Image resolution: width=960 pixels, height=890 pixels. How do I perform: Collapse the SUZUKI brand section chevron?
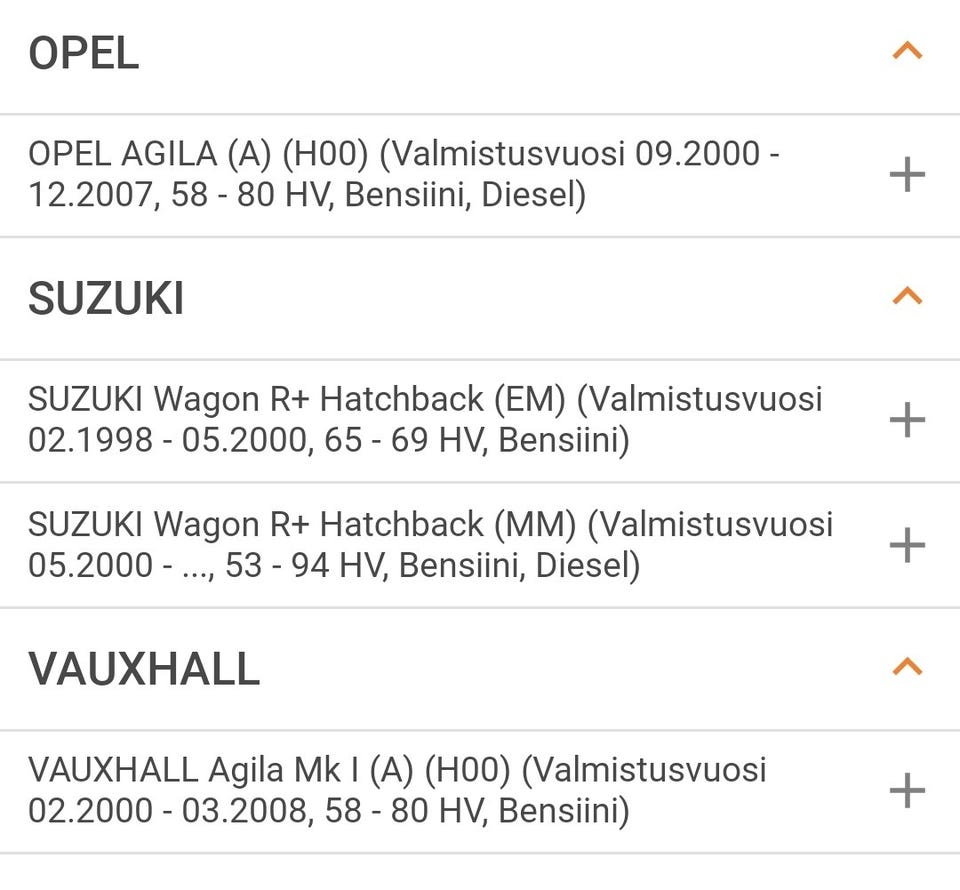(906, 295)
